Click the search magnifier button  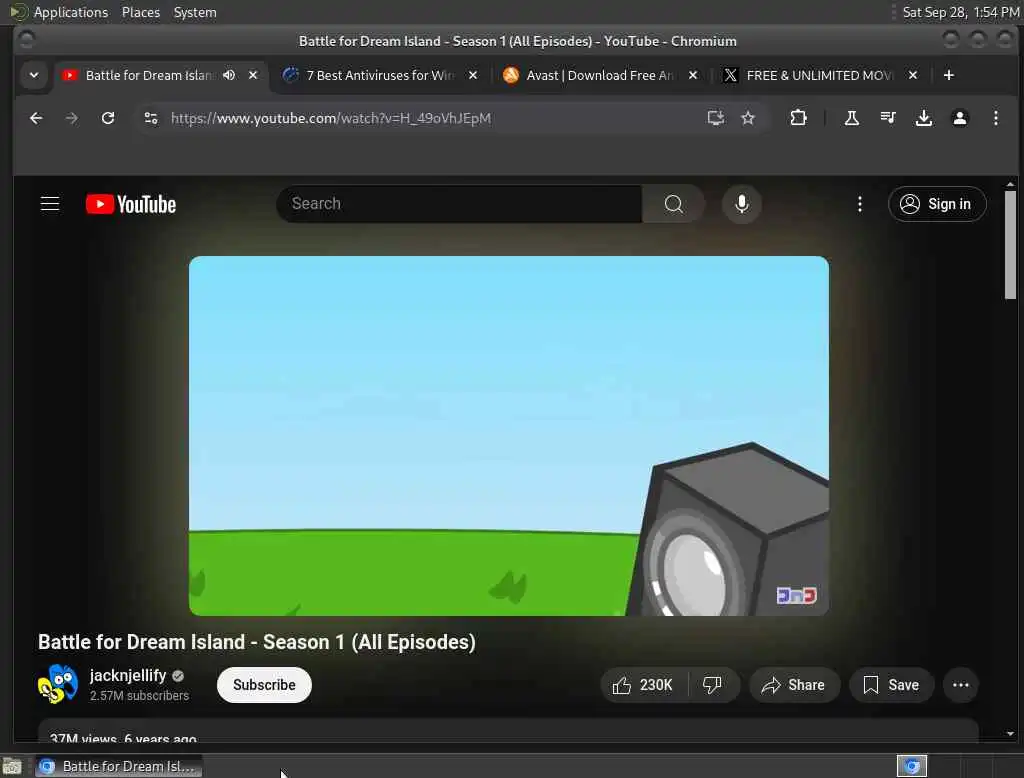pos(673,204)
